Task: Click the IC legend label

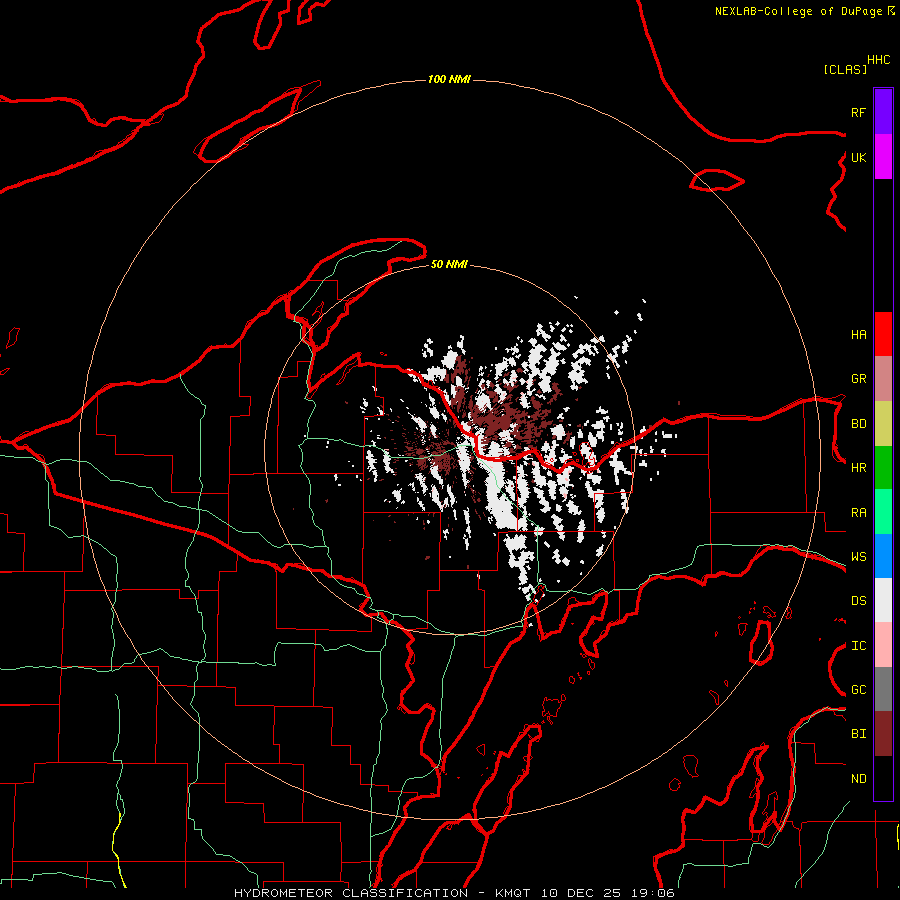Action: (x=858, y=646)
